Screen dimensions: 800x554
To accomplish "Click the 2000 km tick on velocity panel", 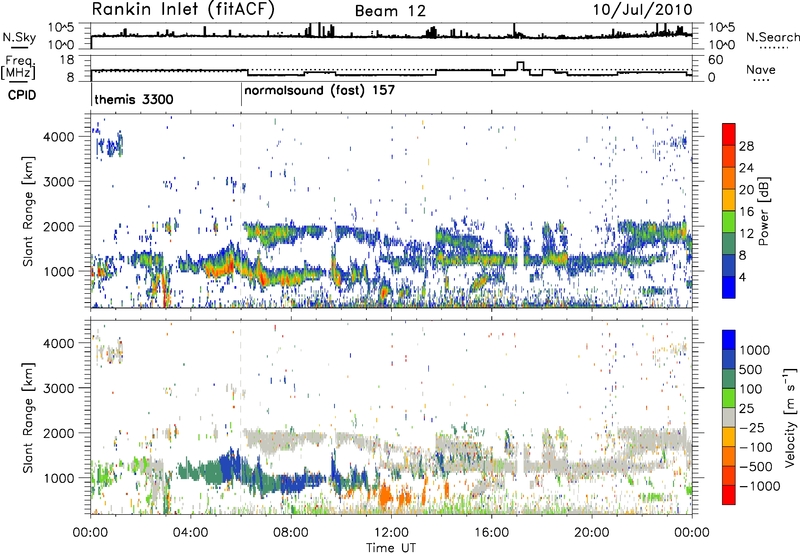I will click(58, 433).
